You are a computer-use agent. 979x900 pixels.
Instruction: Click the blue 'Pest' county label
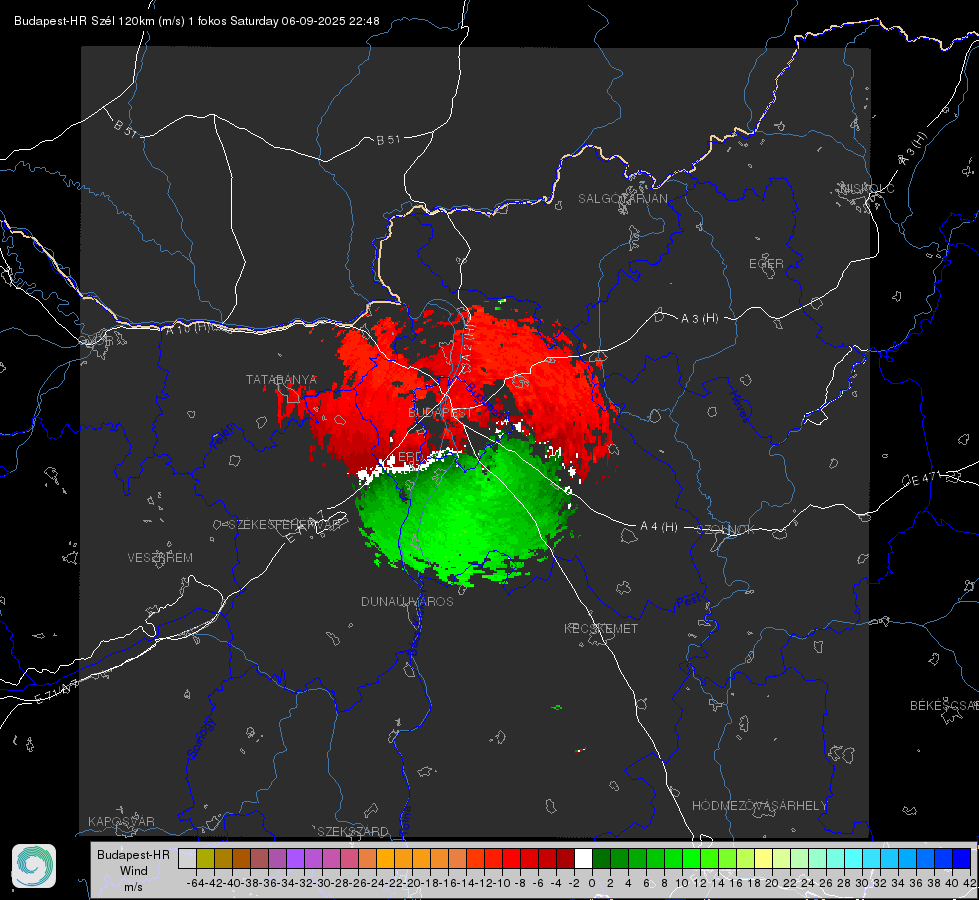tap(689, 601)
